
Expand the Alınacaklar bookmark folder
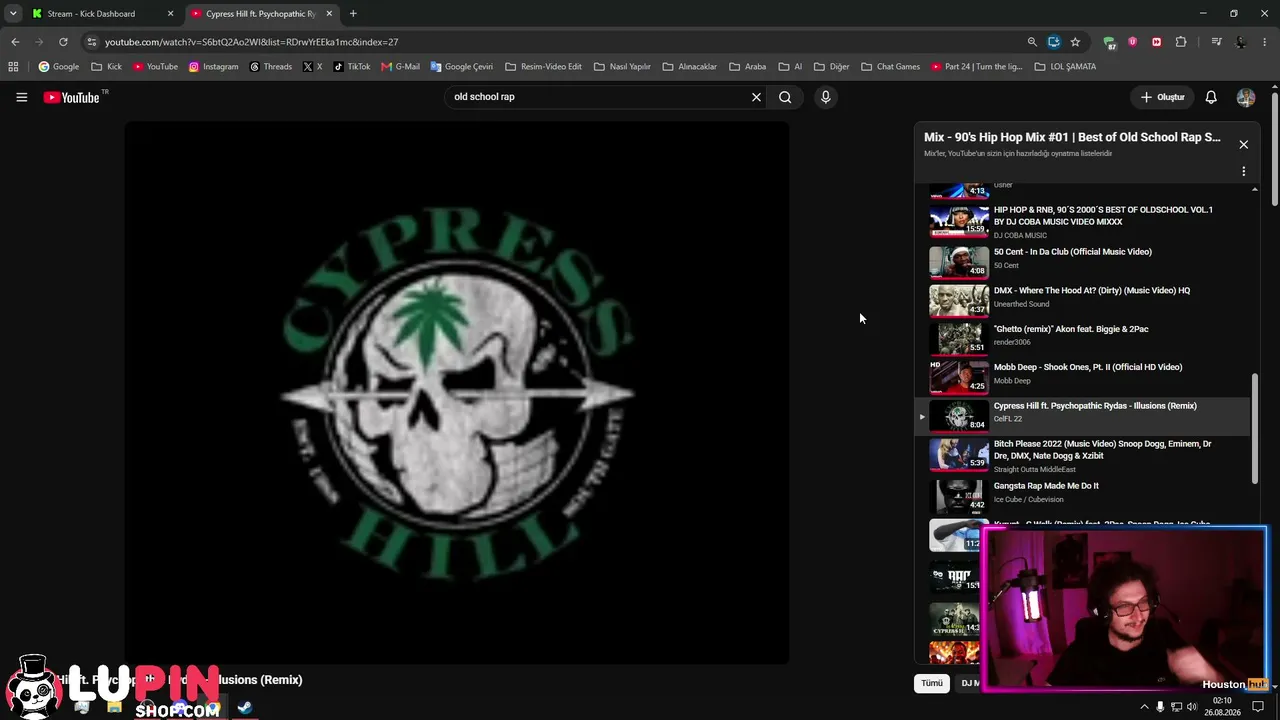click(689, 67)
